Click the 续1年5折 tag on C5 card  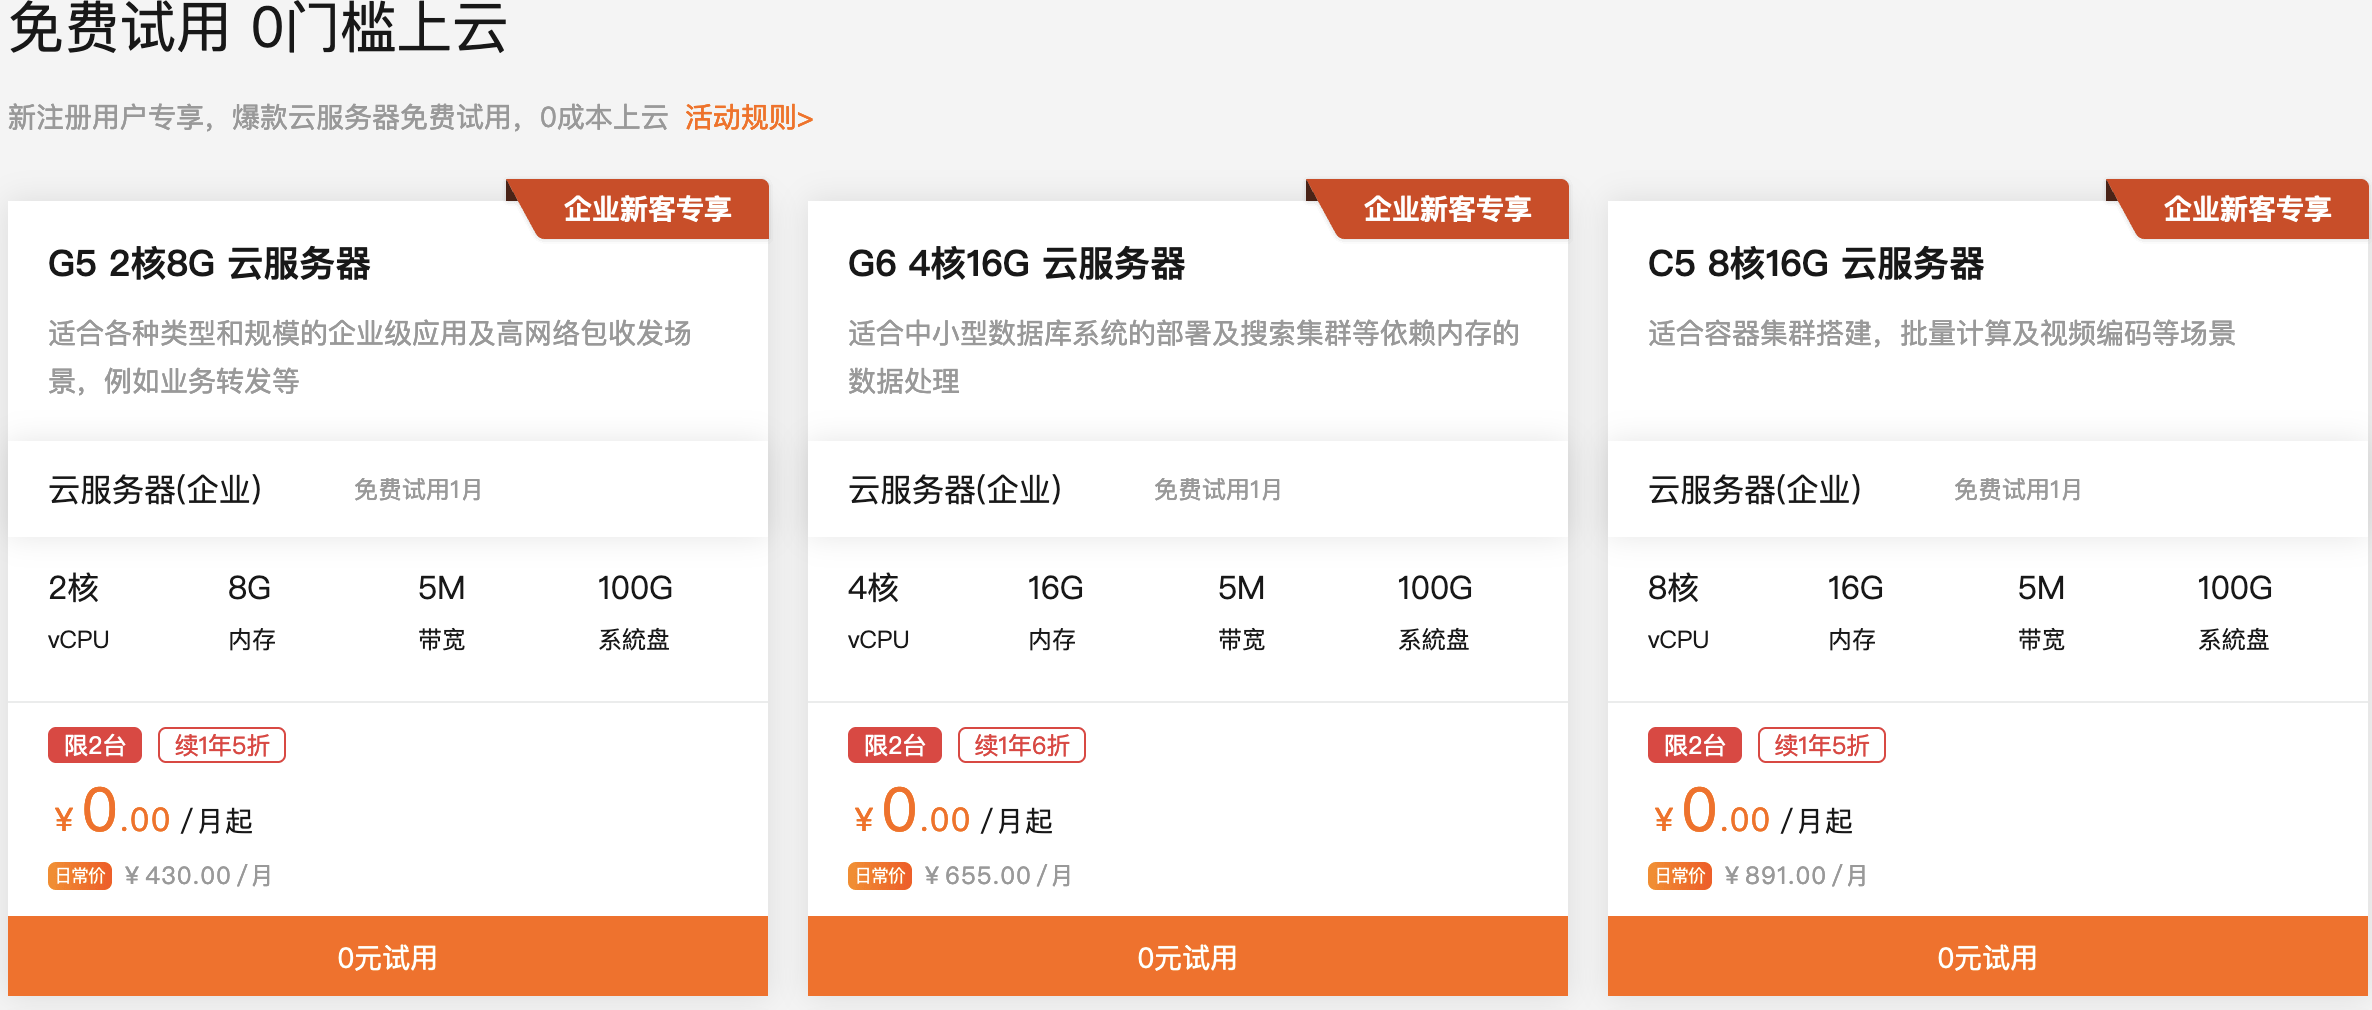[x=1821, y=745]
